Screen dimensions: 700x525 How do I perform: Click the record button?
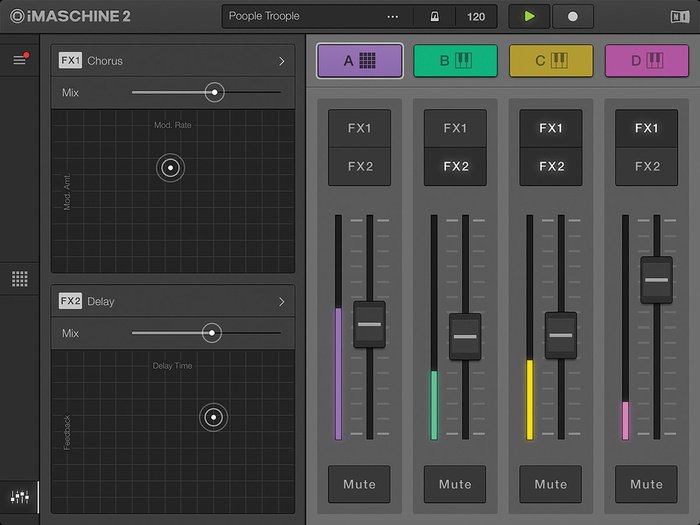tap(572, 16)
